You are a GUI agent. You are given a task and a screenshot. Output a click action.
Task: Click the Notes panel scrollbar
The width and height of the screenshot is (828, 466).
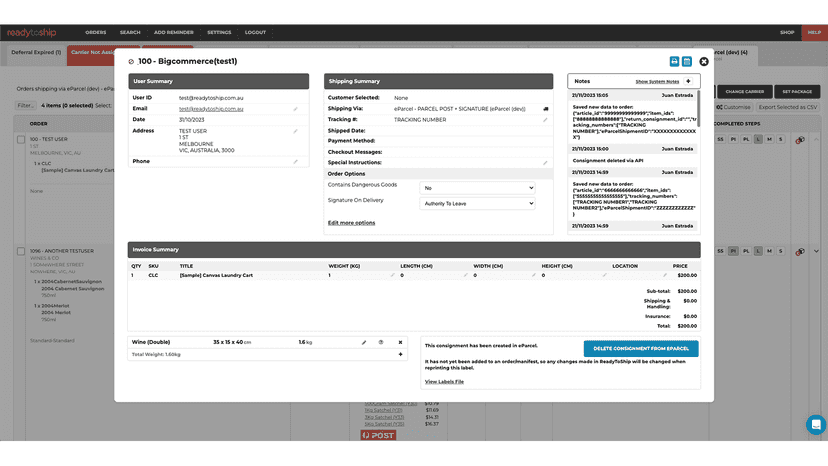[x=698, y=108]
